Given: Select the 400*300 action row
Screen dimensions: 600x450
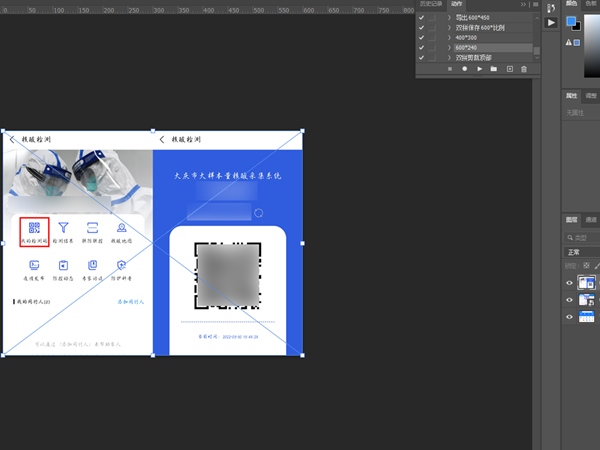Looking at the screenshot, I should coord(493,38).
